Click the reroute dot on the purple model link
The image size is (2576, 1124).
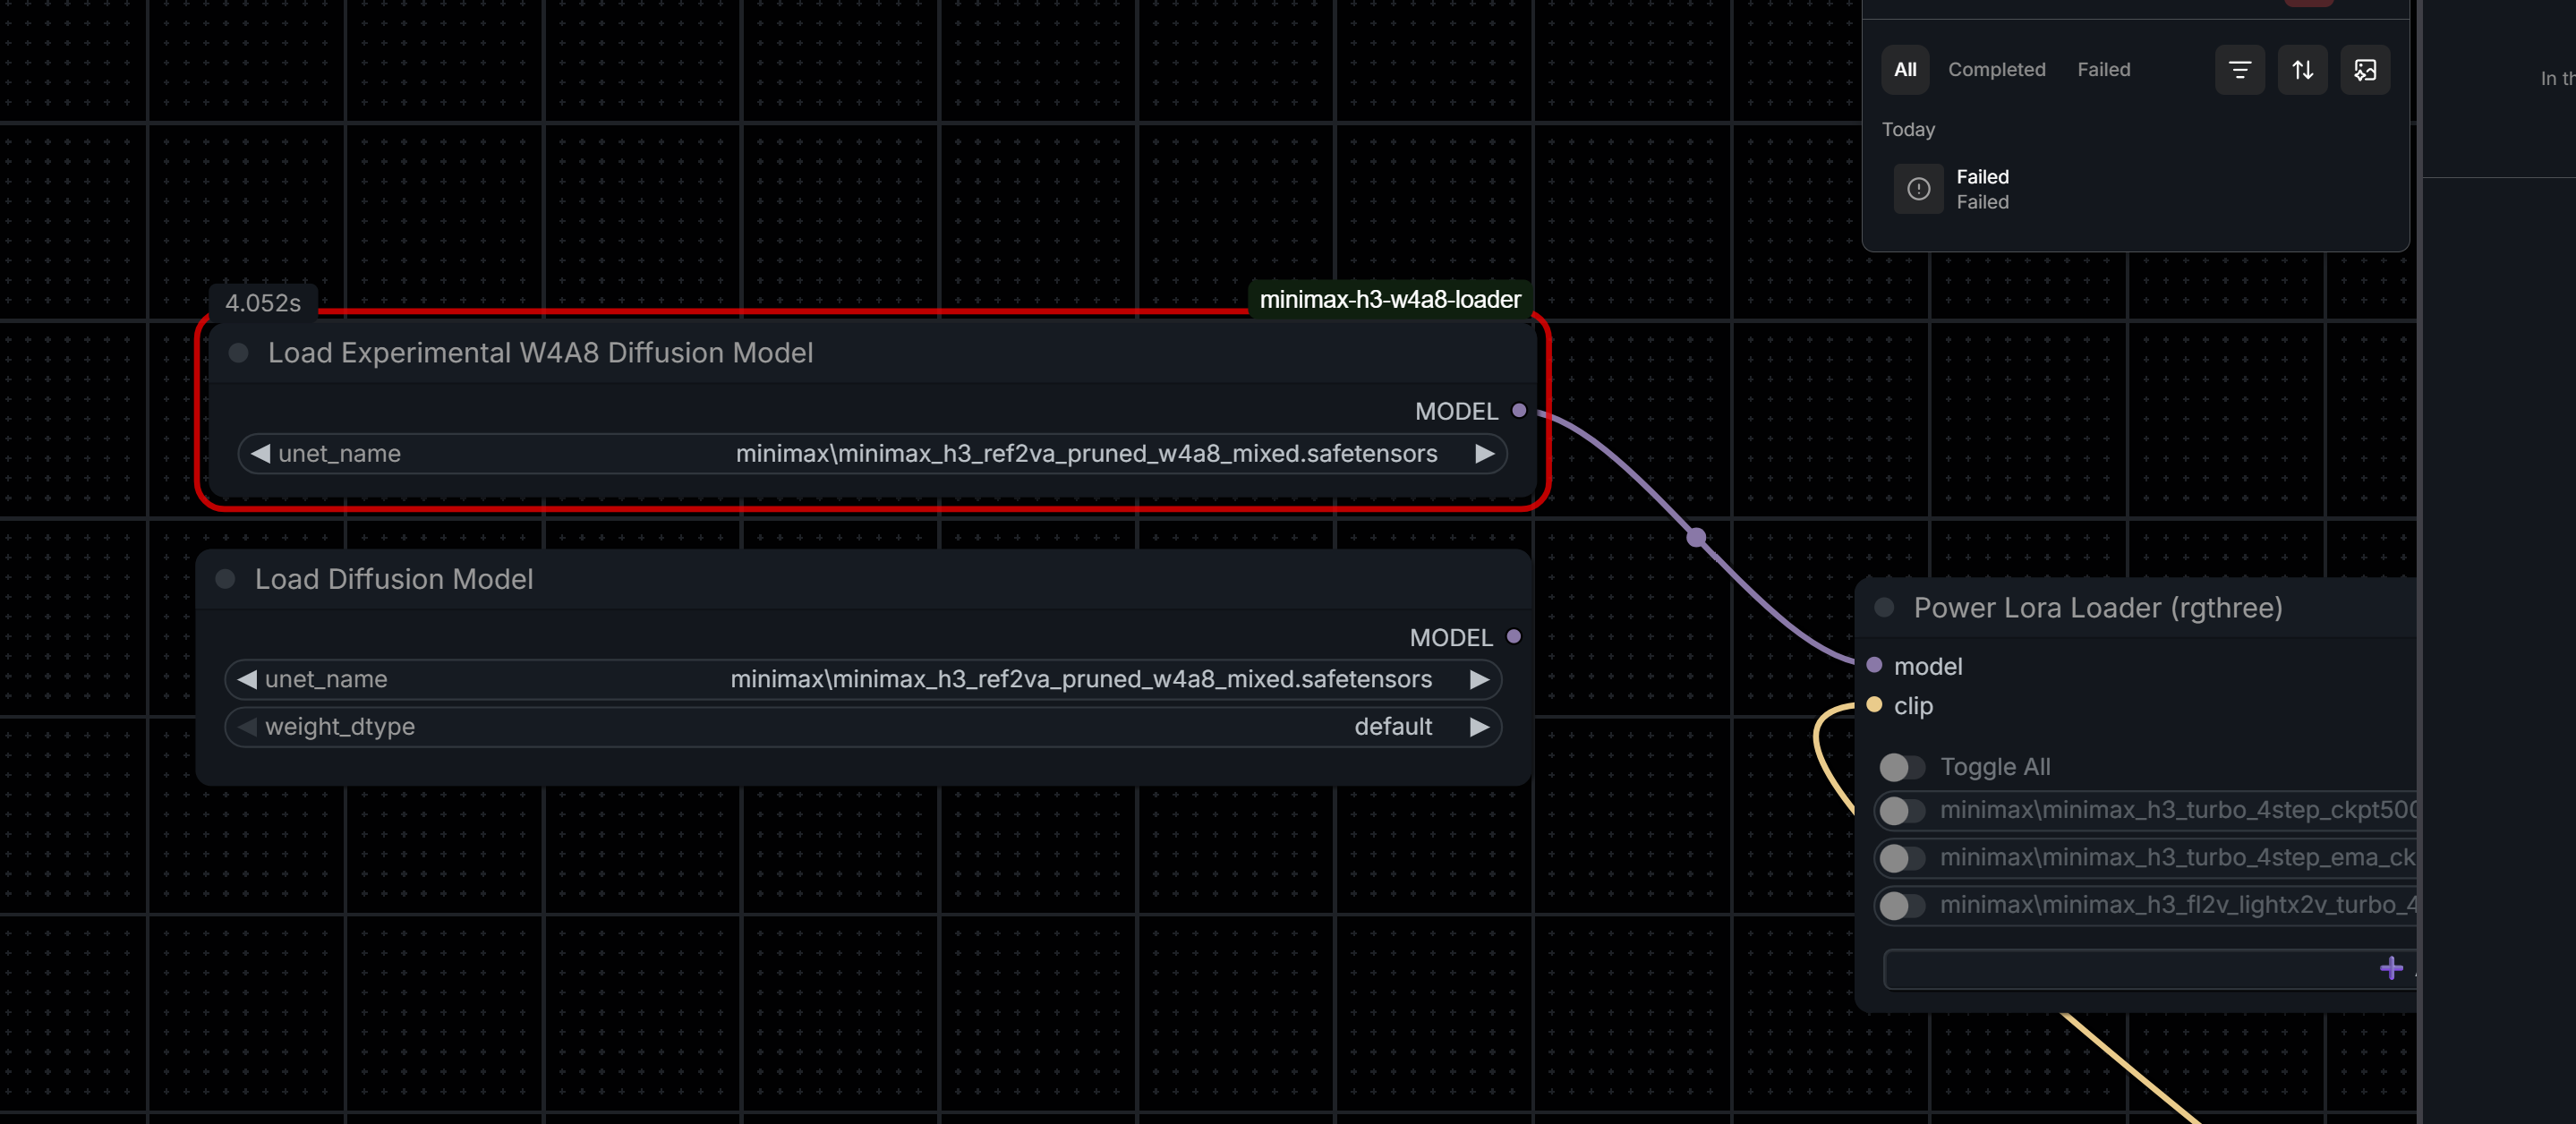tap(1696, 538)
